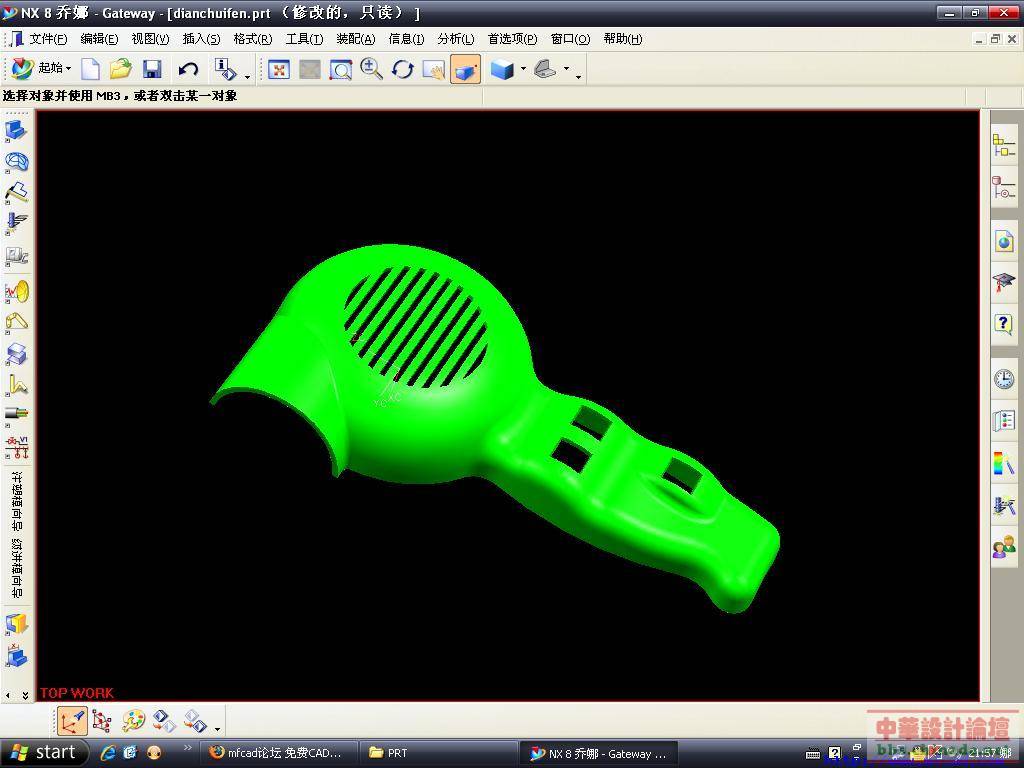
Task: Click the Windows start button
Action: click(x=44, y=753)
